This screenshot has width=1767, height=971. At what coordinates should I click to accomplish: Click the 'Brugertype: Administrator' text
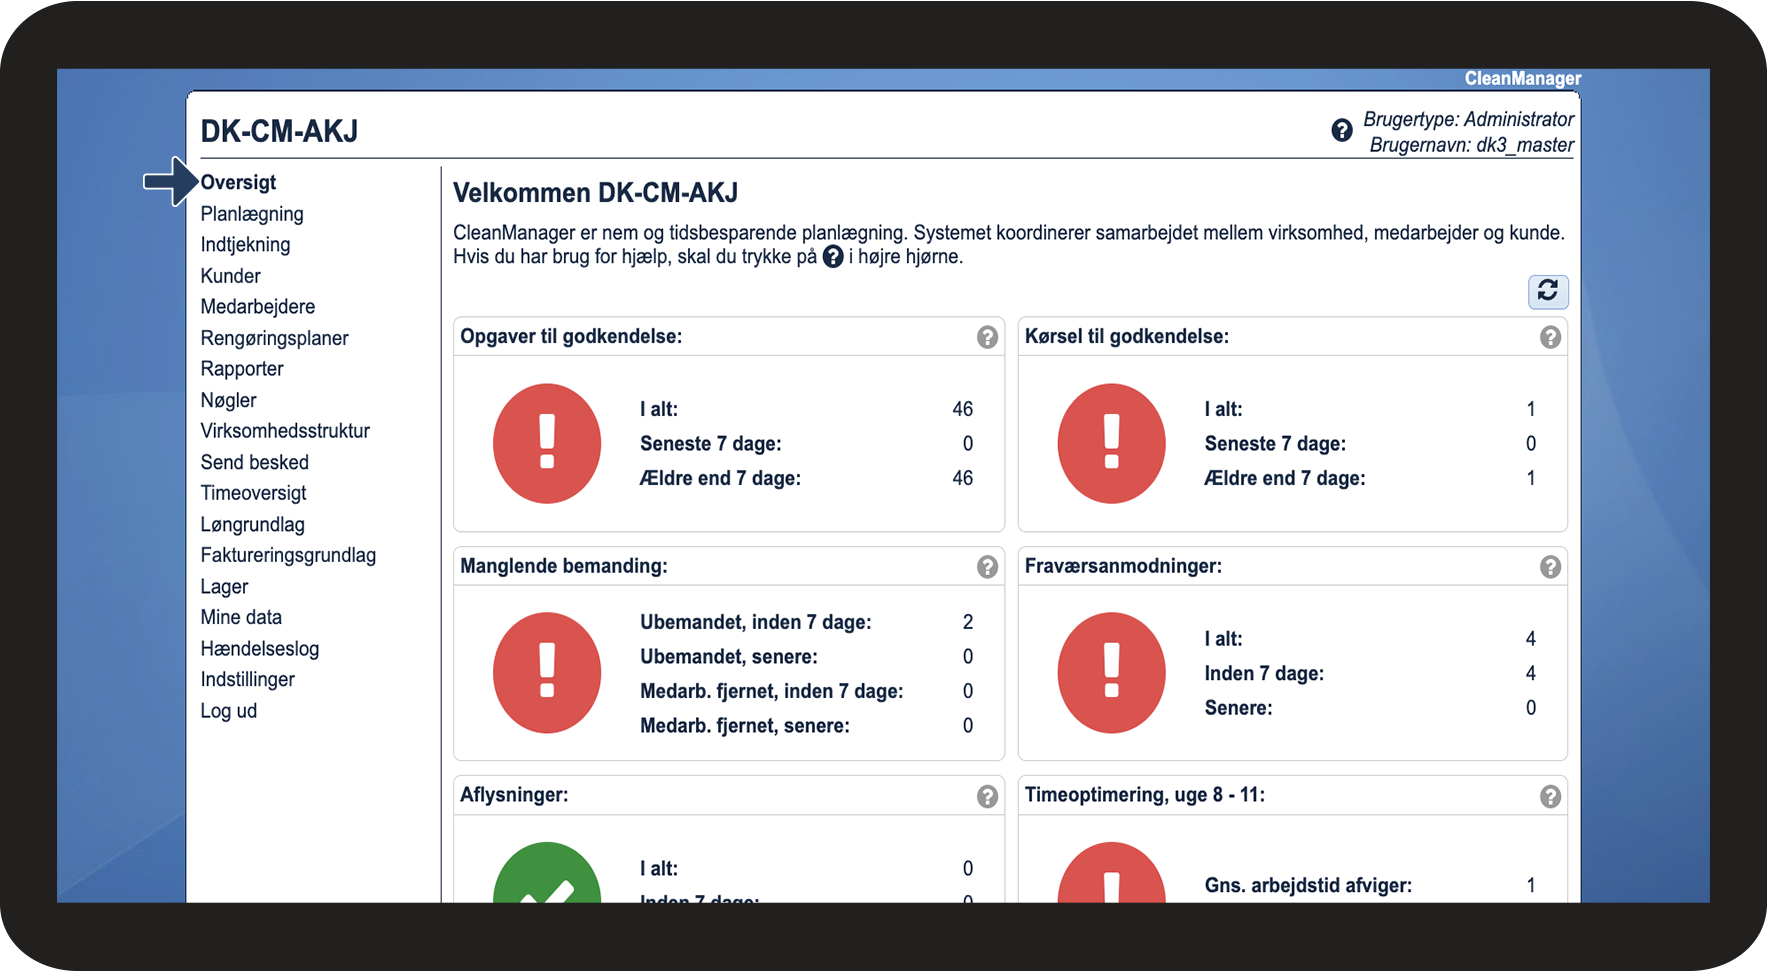(1469, 119)
